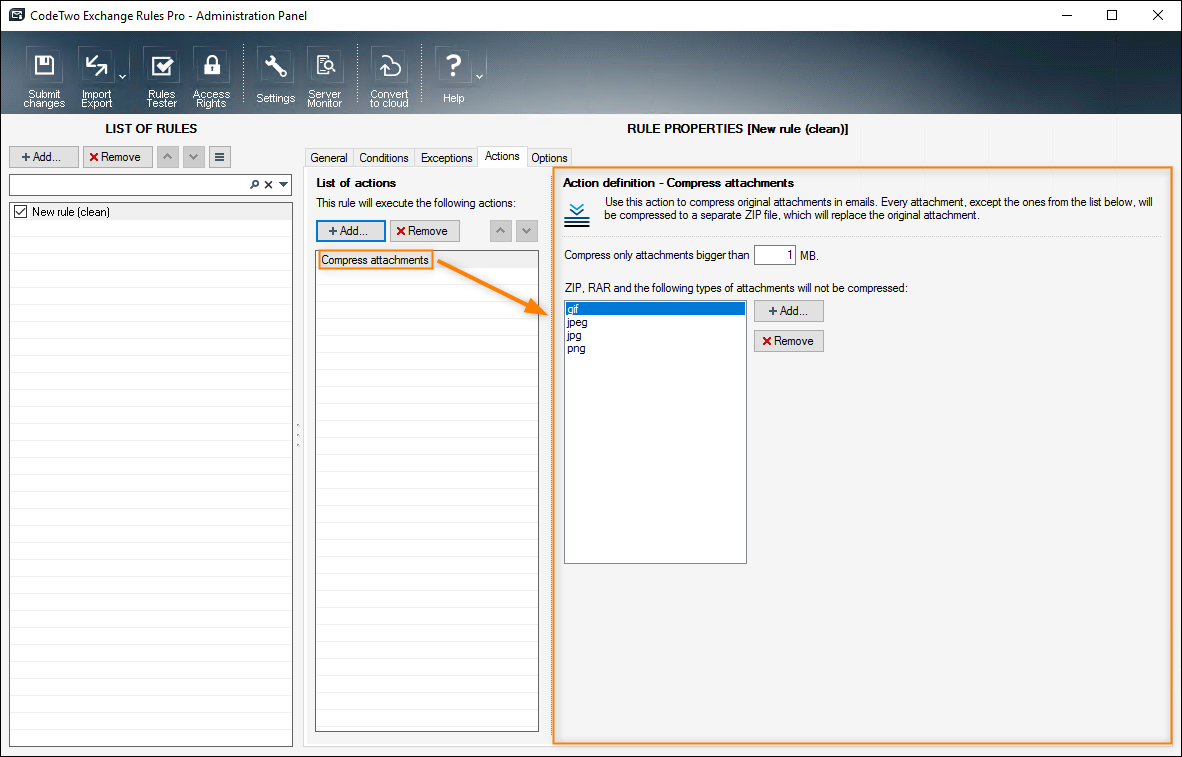Screen dimensions: 1182x757
Task: Open the rules list options menu icon
Action: coord(219,157)
